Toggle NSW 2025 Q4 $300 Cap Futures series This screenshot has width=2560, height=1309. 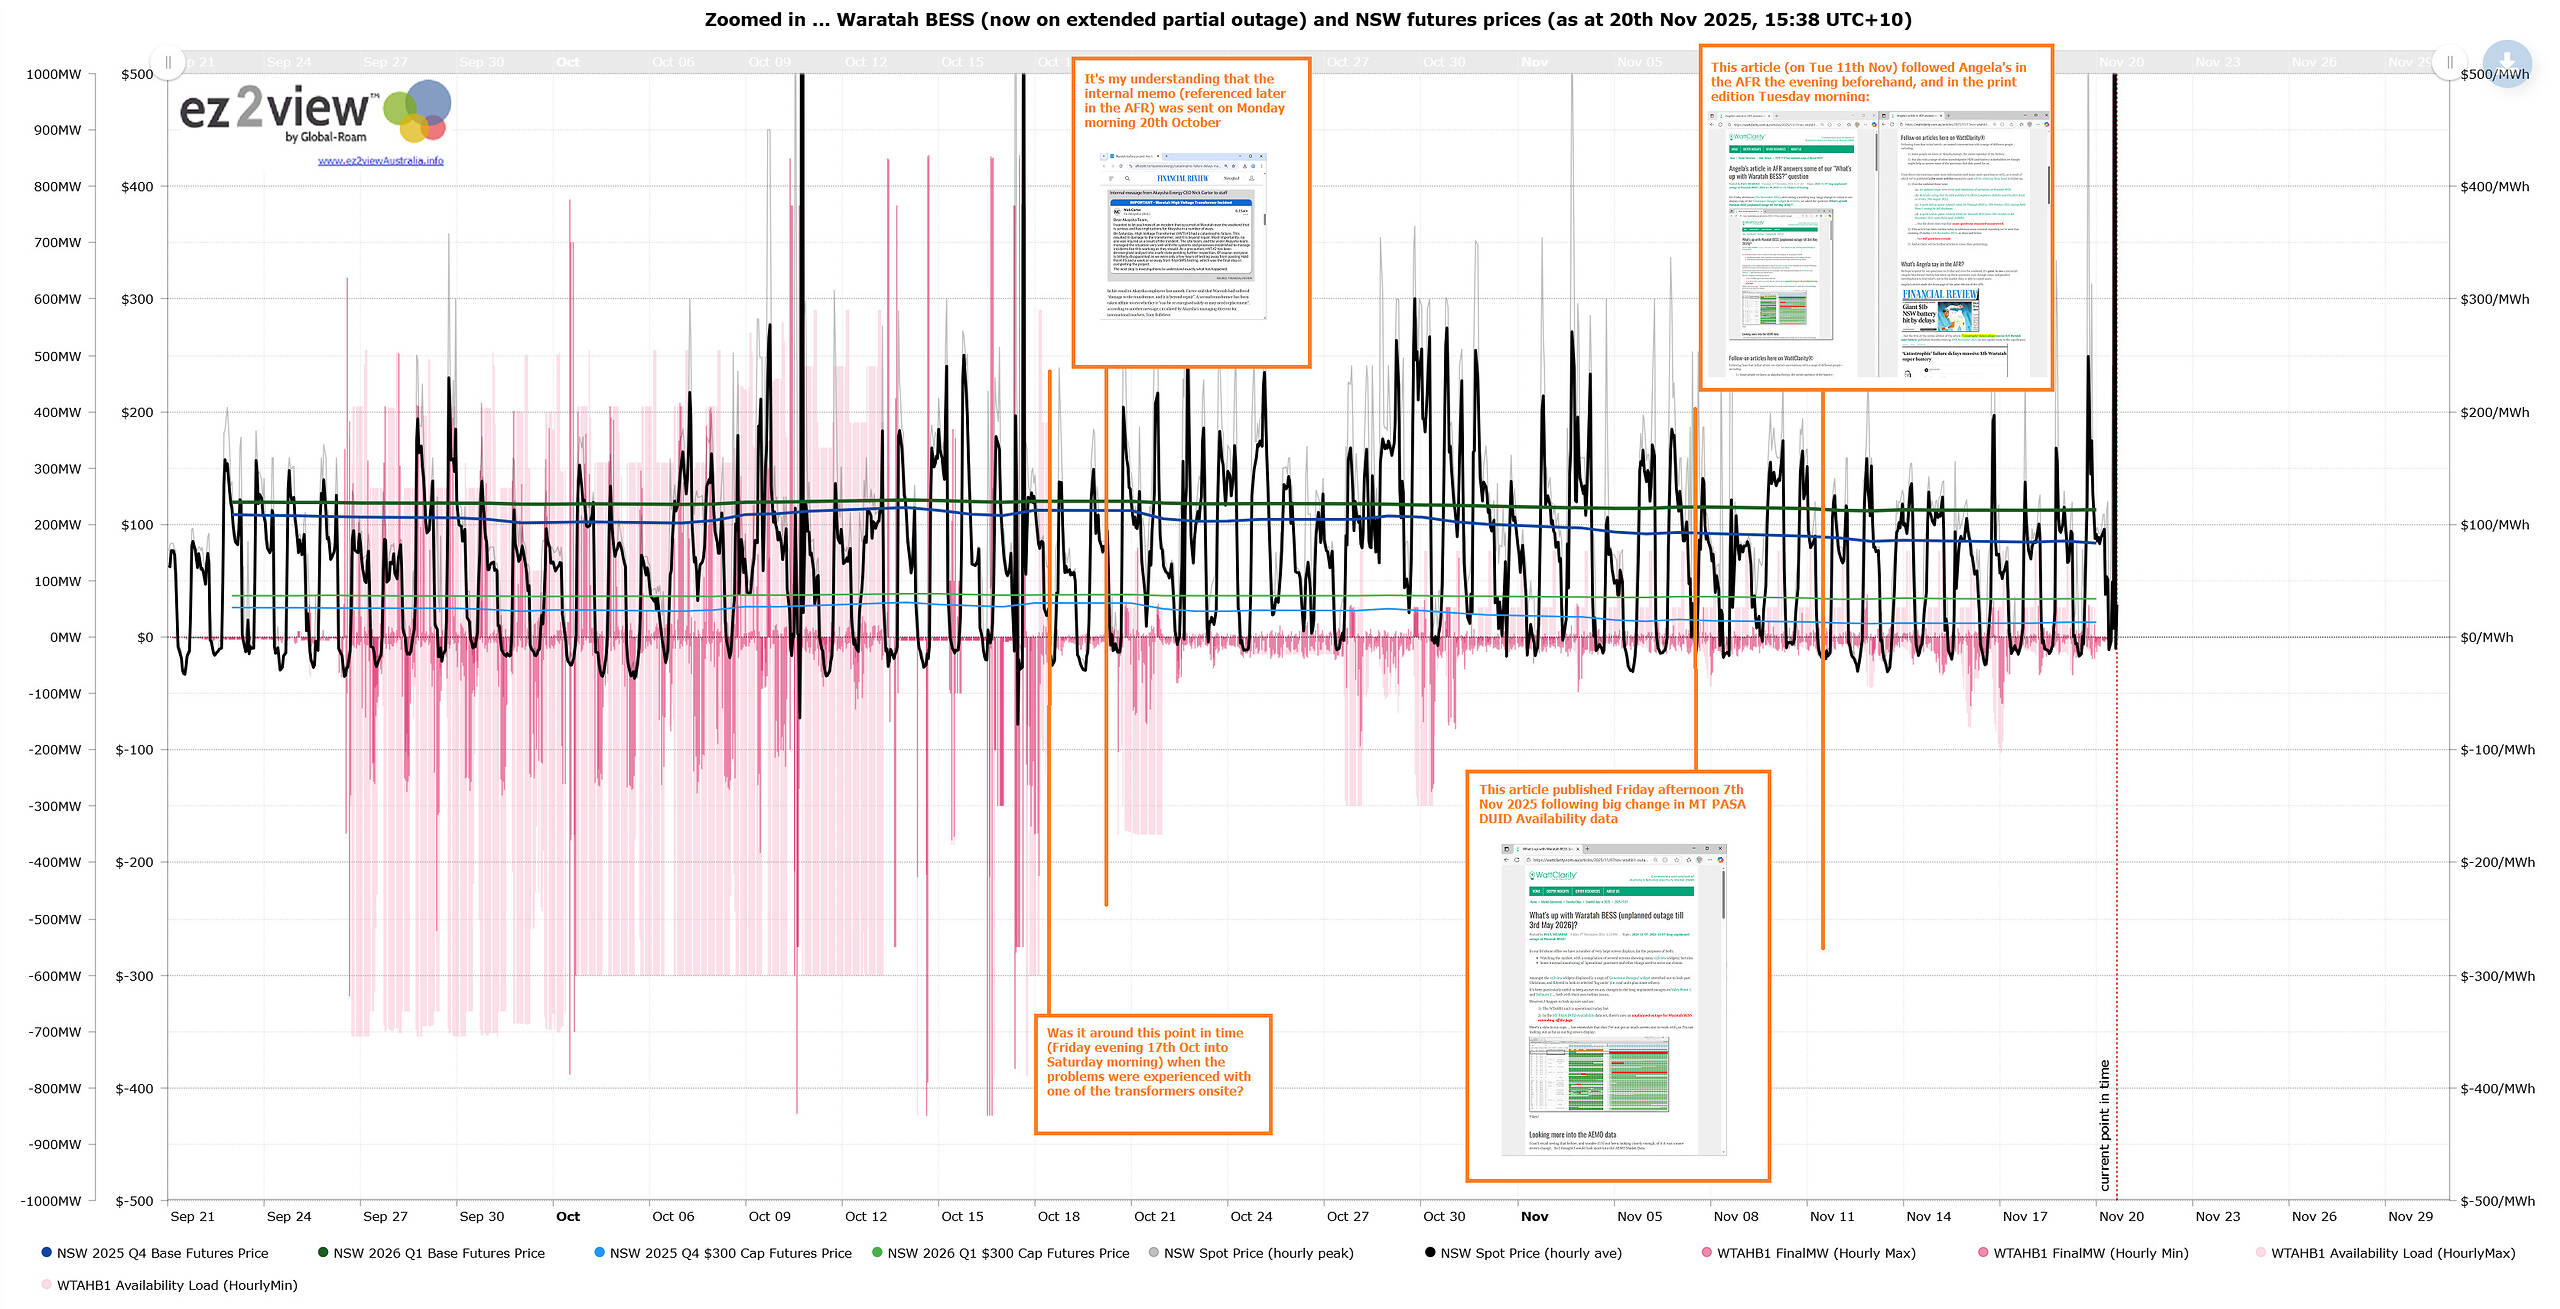(x=730, y=1252)
